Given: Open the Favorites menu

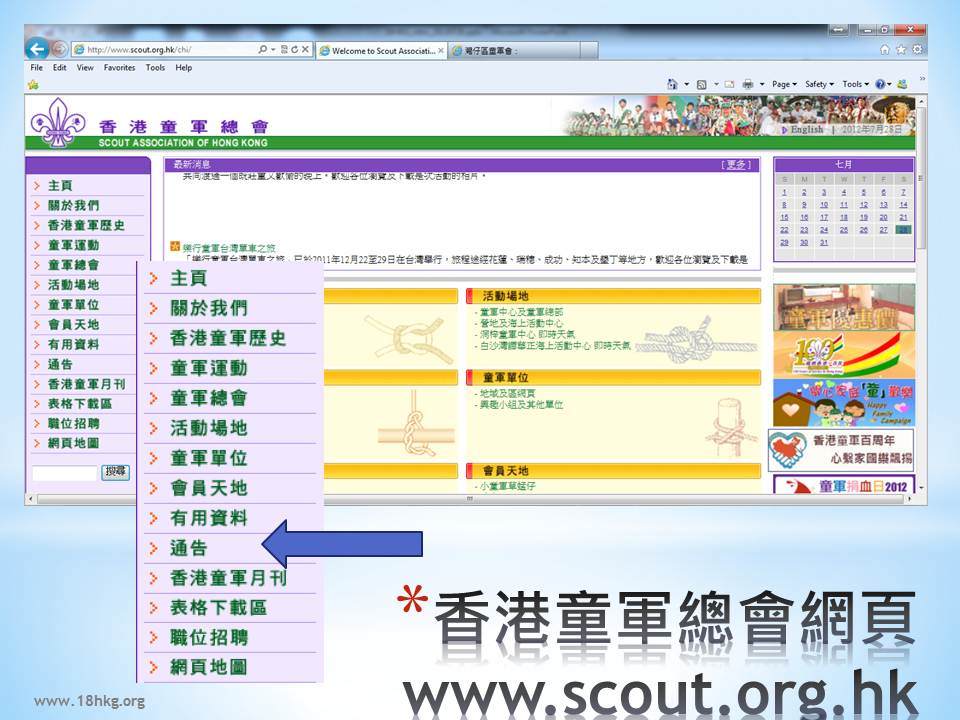Looking at the screenshot, I should (x=119, y=68).
